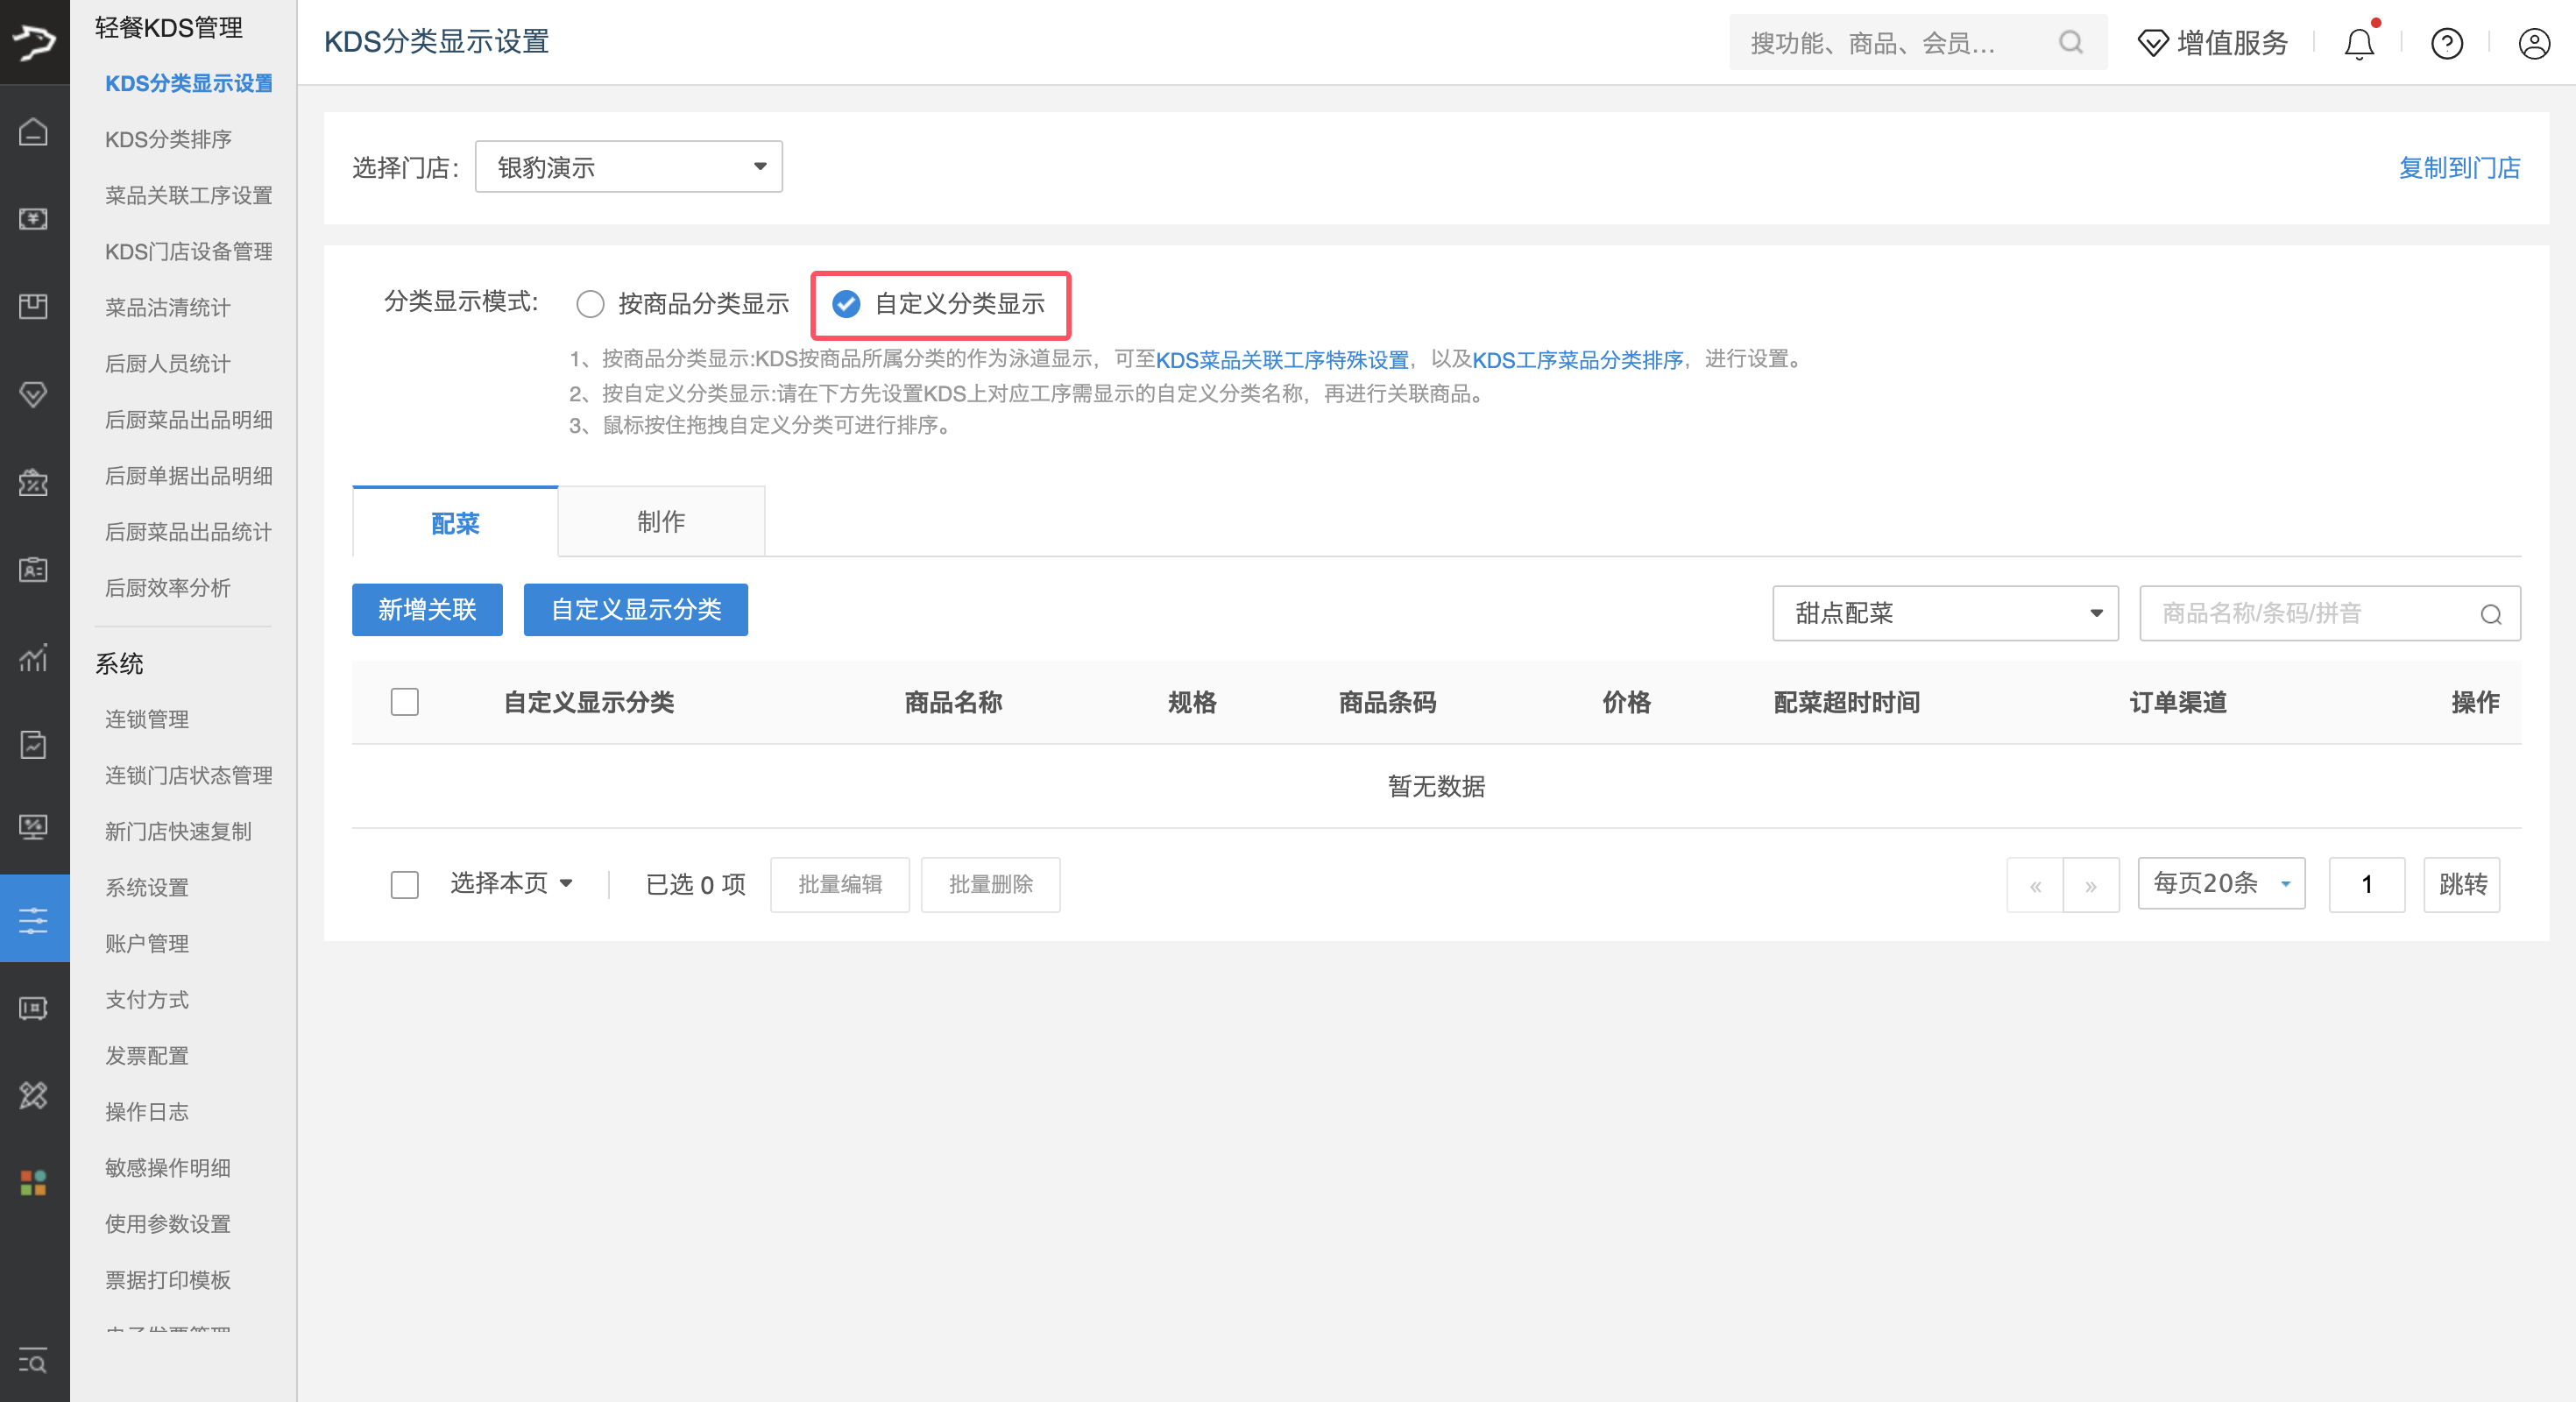This screenshot has height=1402, width=2576.
Task: Click the colorful apps grid icon in sidebar
Action: [x=34, y=1183]
